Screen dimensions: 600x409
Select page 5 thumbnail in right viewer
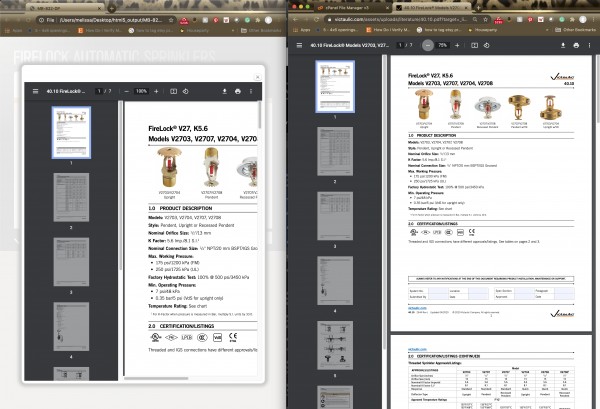point(335,345)
